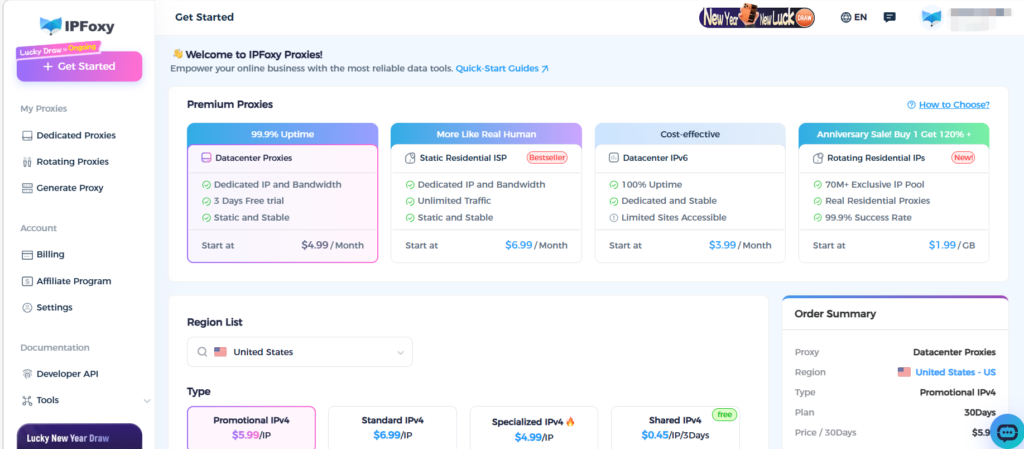Open the messages chat icon in header
This screenshot has height=449, width=1024.
pyautogui.click(x=889, y=17)
